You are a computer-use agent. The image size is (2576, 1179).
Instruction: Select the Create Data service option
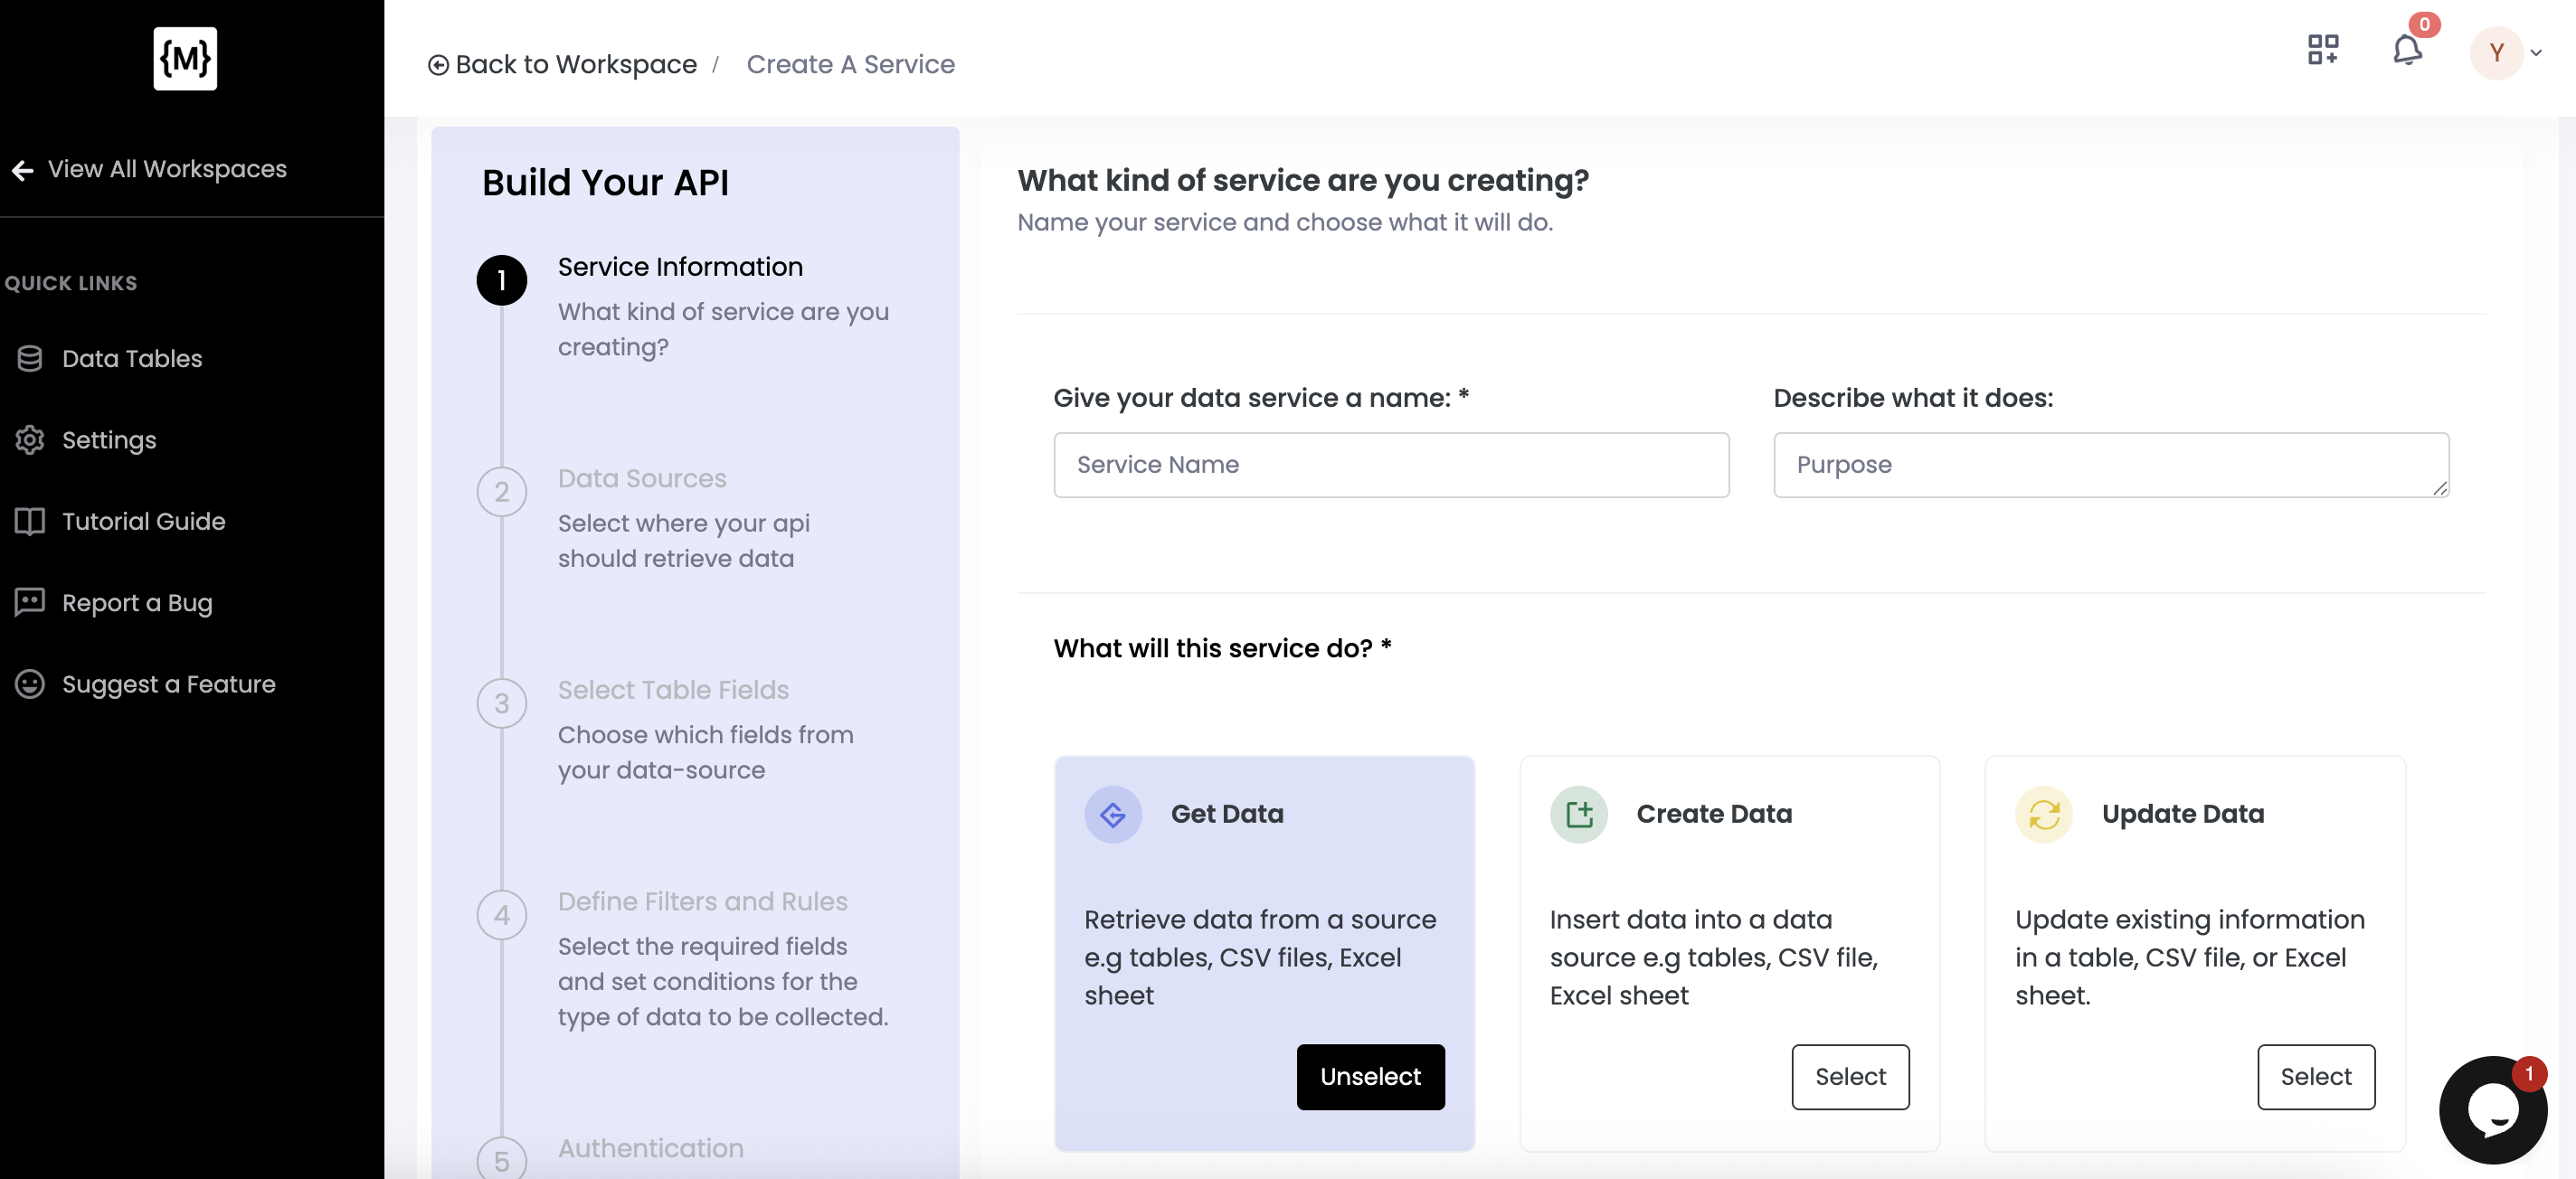1849,1076
